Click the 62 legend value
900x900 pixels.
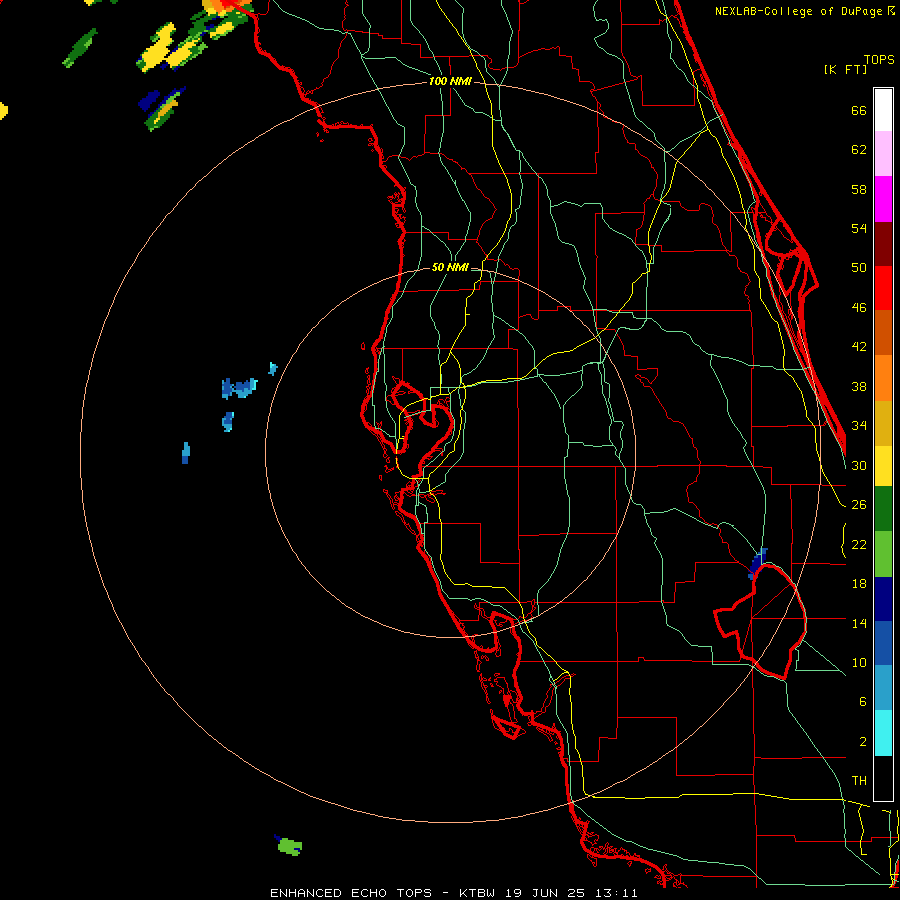pyautogui.click(x=859, y=150)
